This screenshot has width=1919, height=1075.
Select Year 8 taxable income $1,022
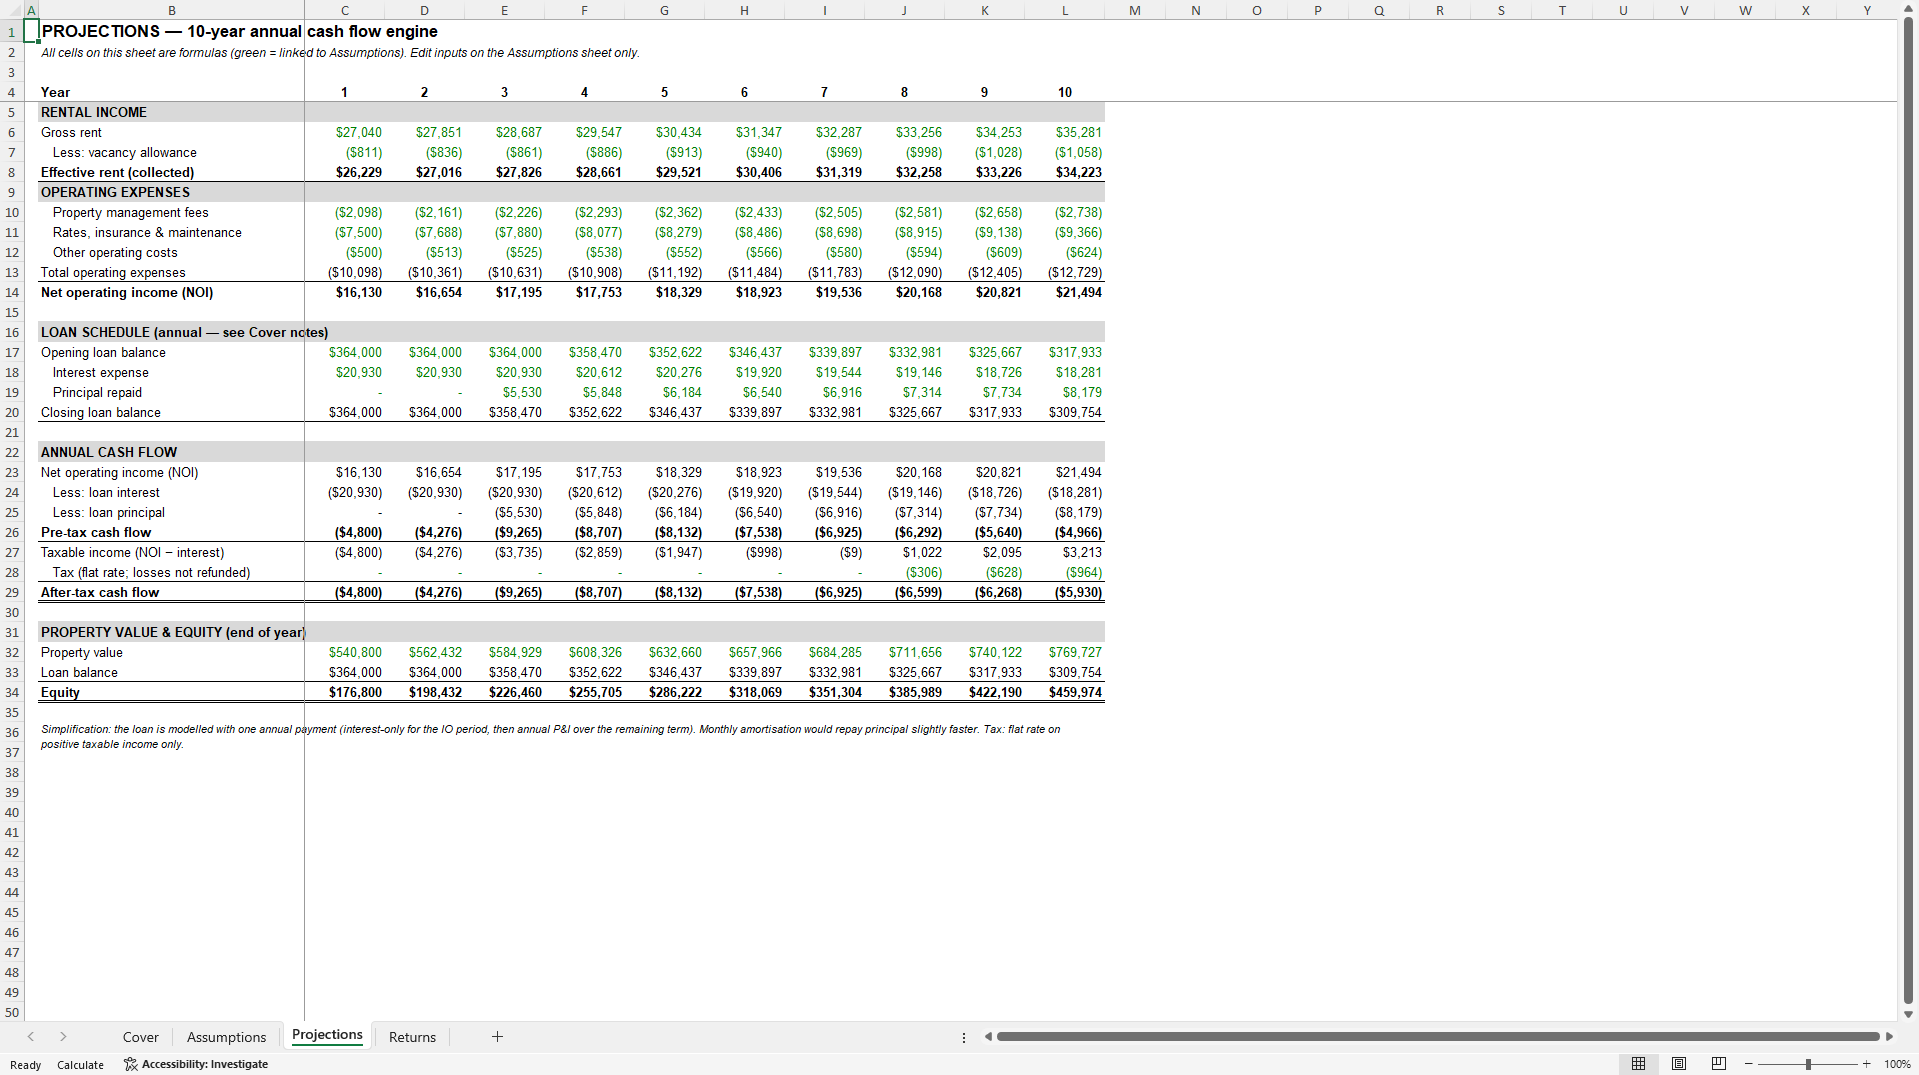[x=905, y=552]
